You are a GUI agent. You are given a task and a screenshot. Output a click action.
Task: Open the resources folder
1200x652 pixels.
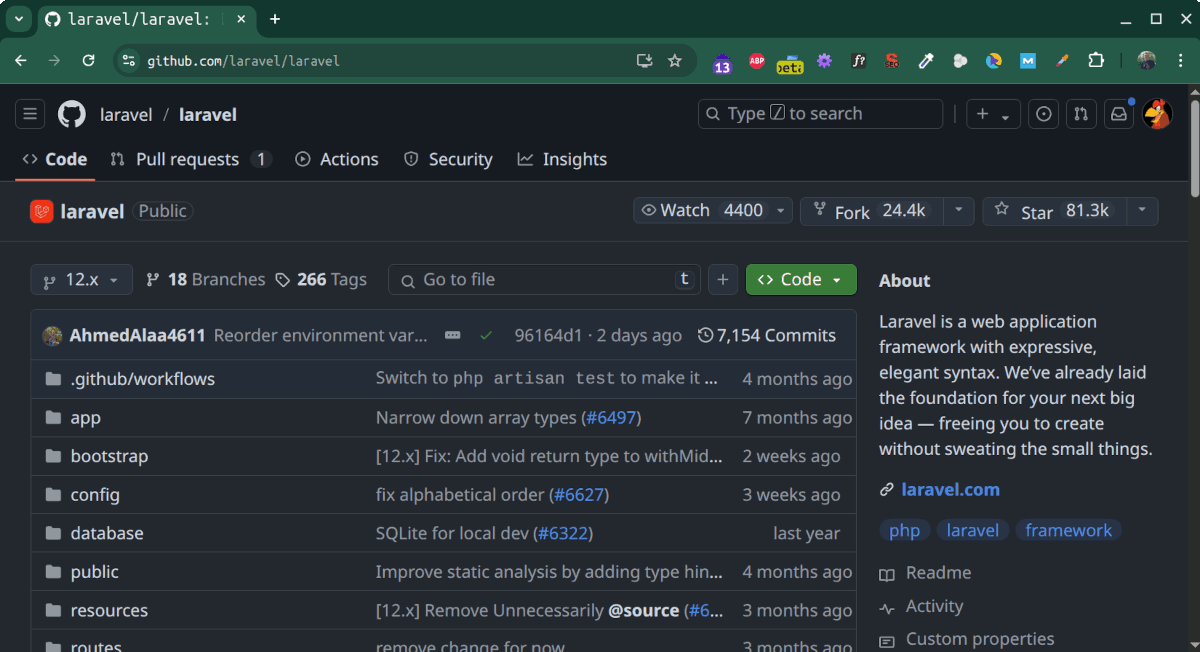[109, 611]
